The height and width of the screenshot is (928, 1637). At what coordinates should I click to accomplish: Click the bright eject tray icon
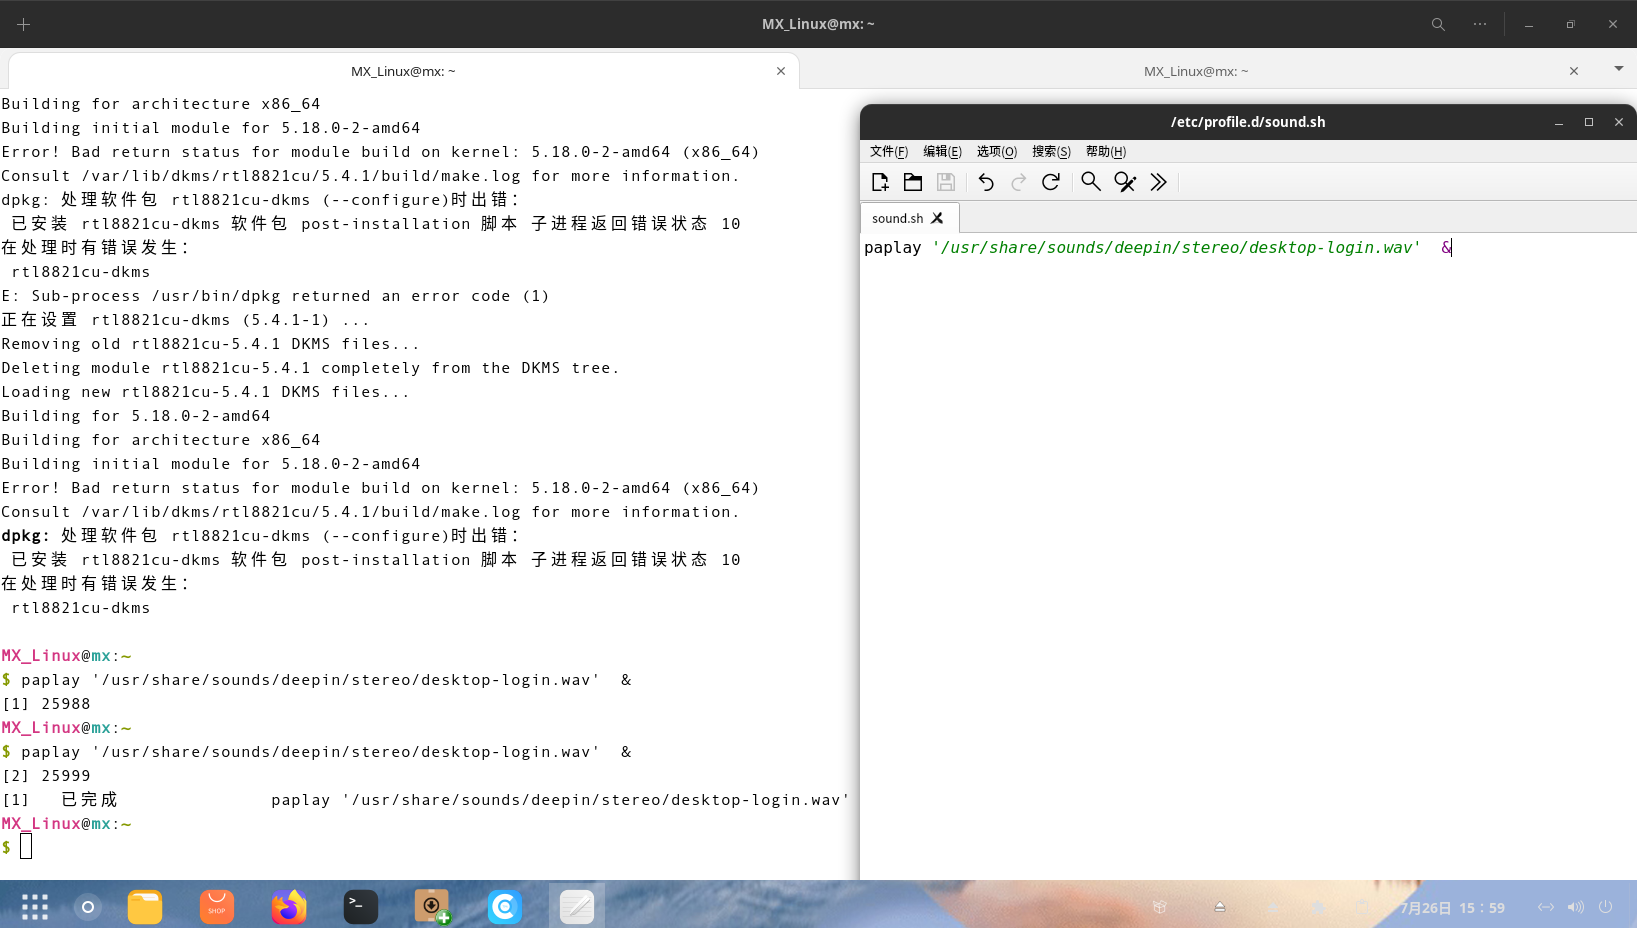1220,907
